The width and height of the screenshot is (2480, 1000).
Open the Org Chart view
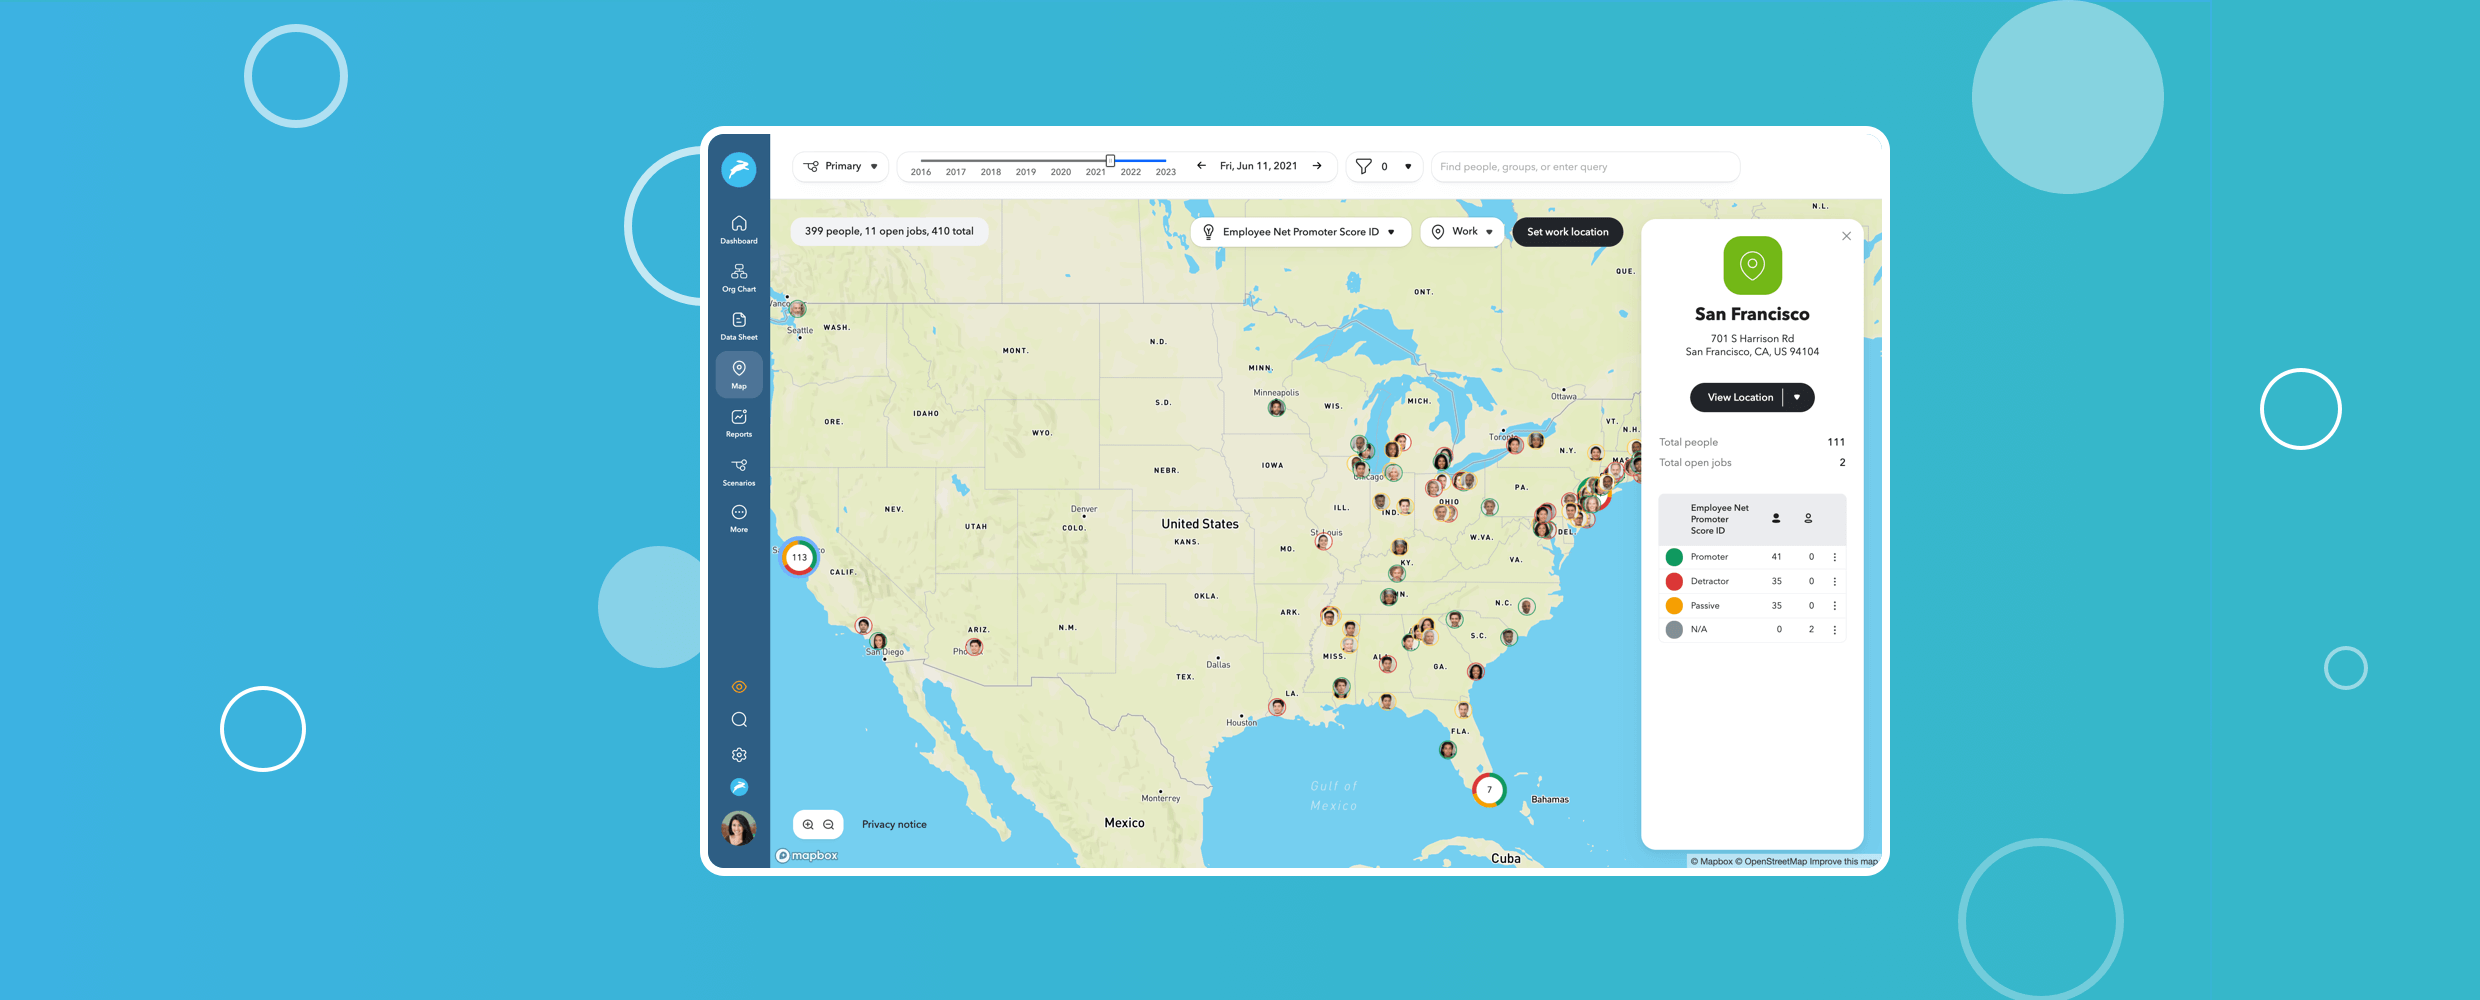[x=738, y=277]
